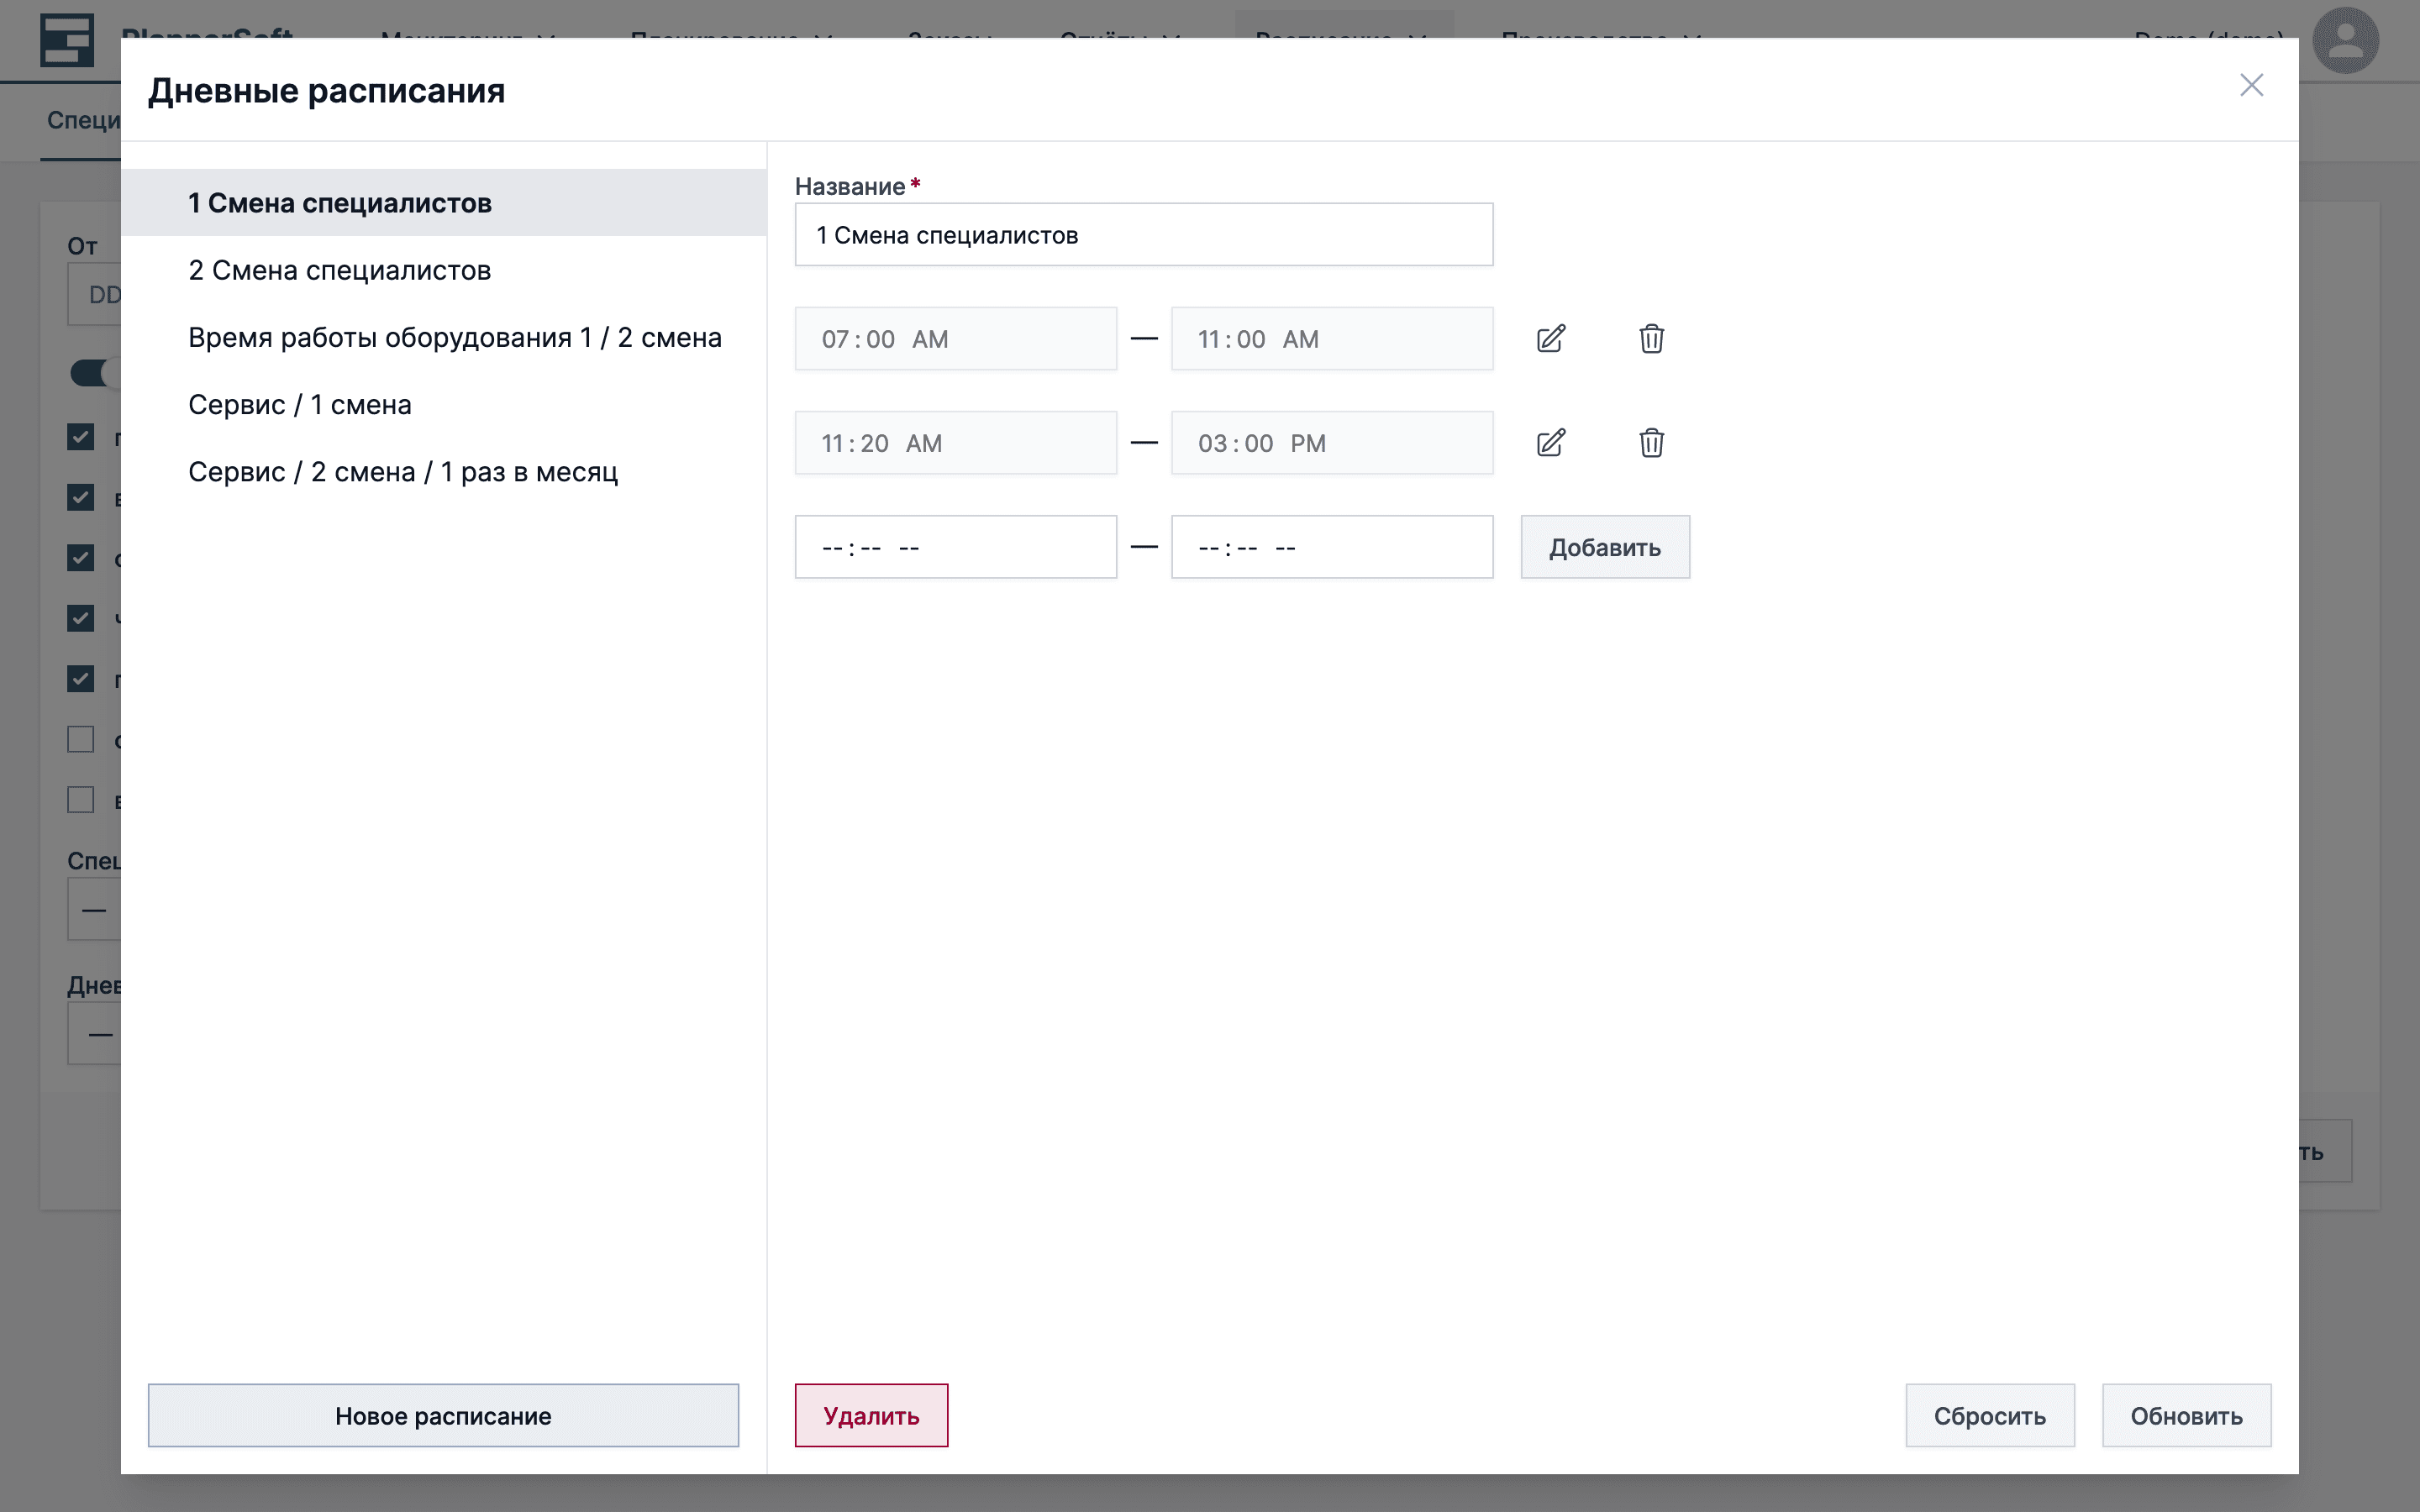
Task: Click the empty end time field
Action: tap(1331, 547)
